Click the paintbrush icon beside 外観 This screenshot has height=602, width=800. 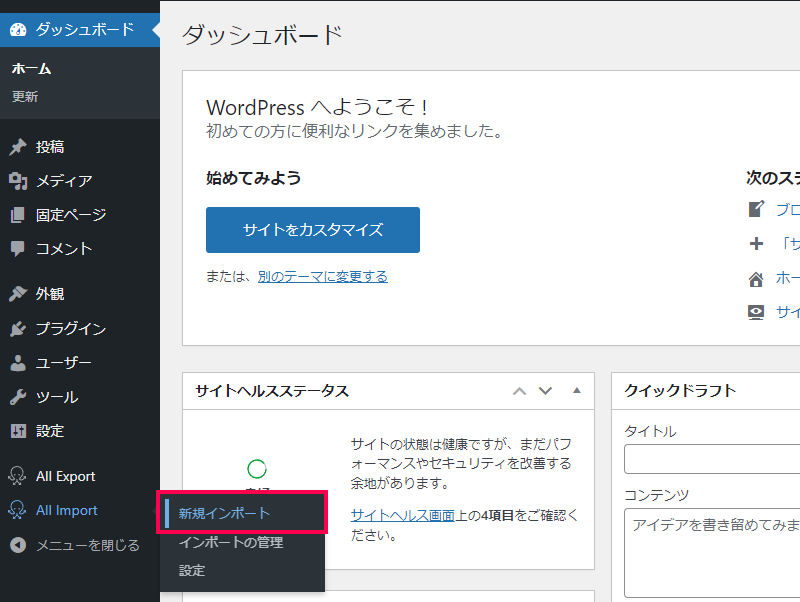(18, 294)
